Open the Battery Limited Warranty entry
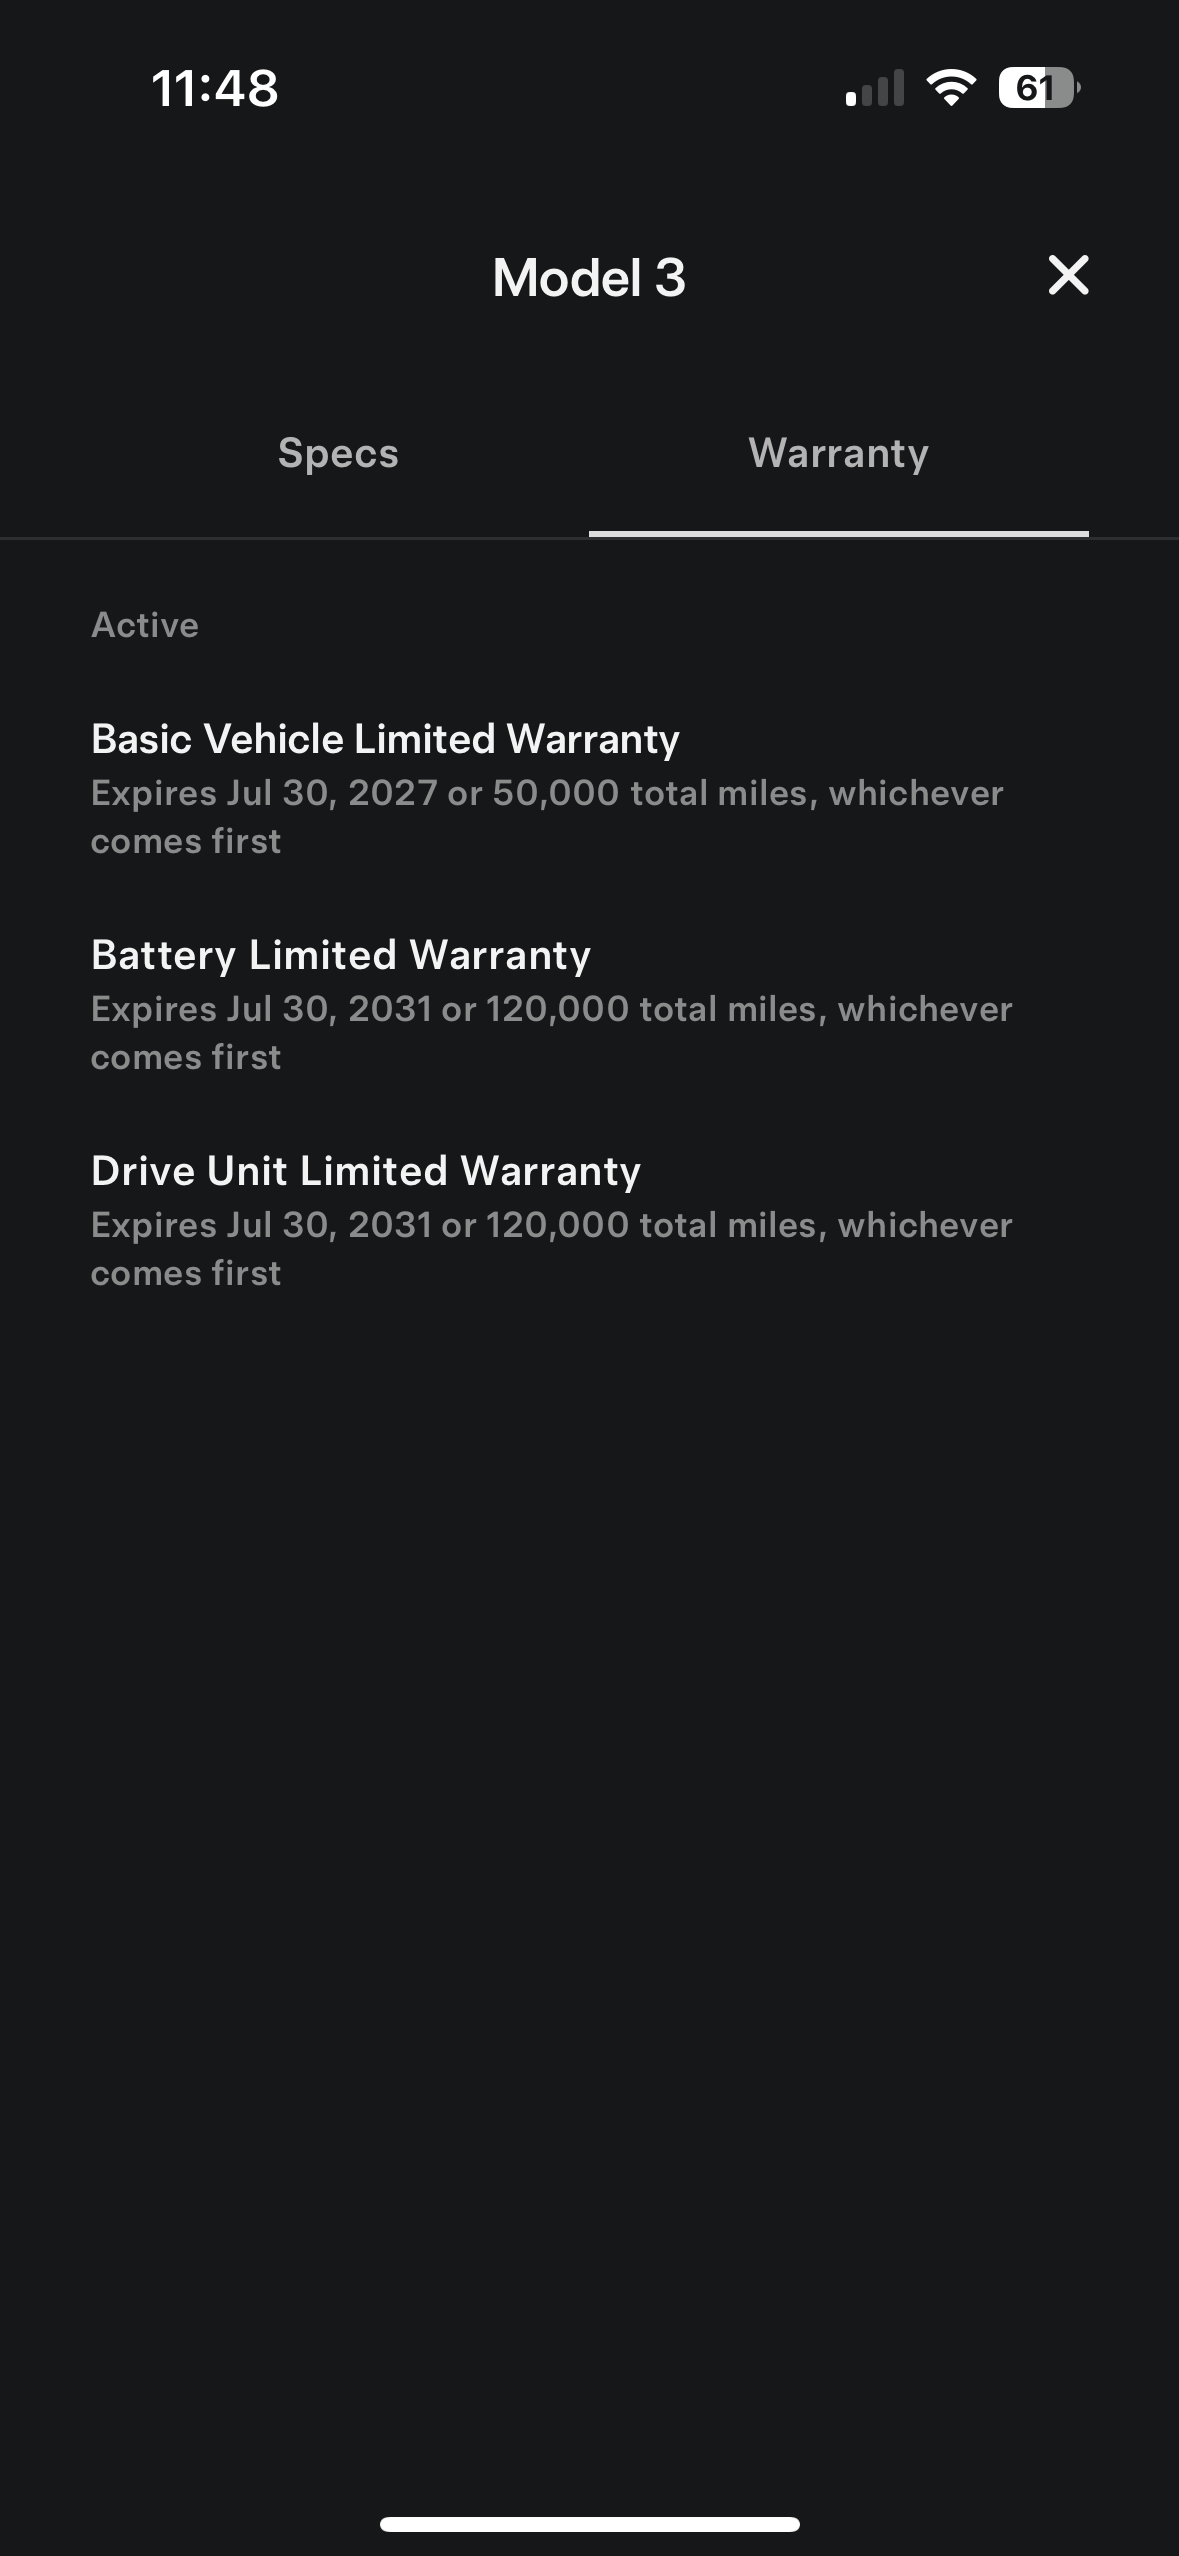The width and height of the screenshot is (1179, 2556). [x=341, y=955]
